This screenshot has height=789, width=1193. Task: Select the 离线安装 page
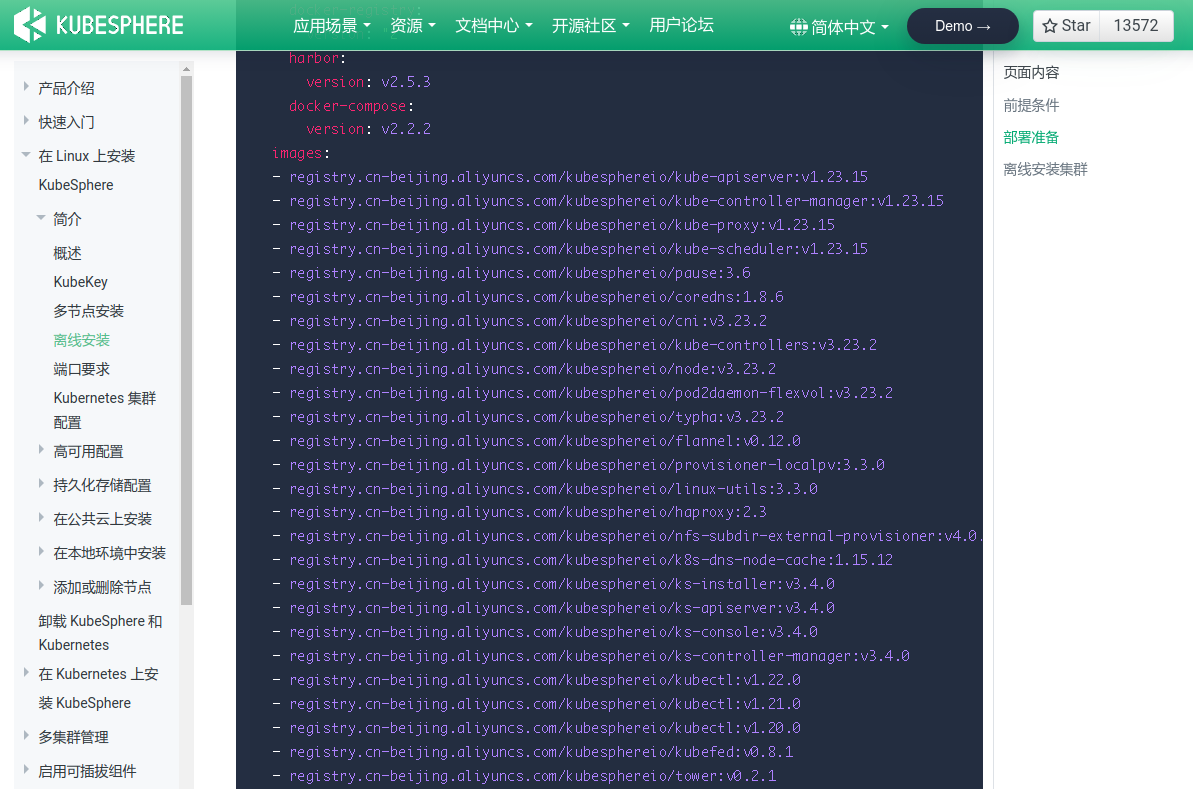[x=81, y=340]
